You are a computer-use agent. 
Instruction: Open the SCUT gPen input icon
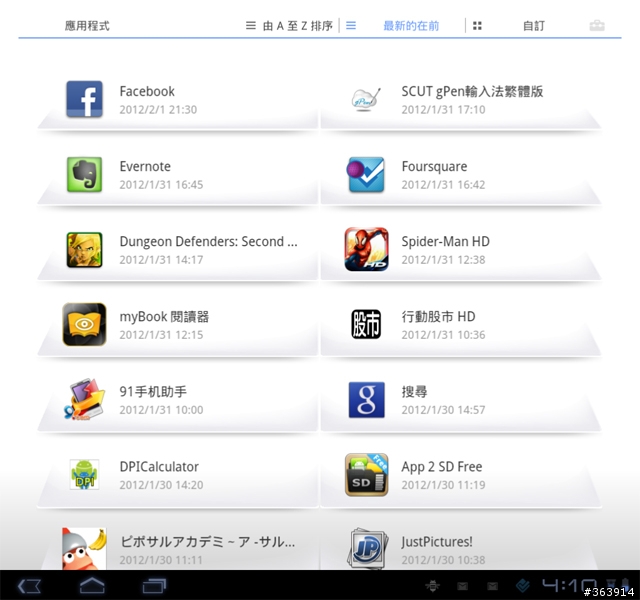(x=366, y=99)
